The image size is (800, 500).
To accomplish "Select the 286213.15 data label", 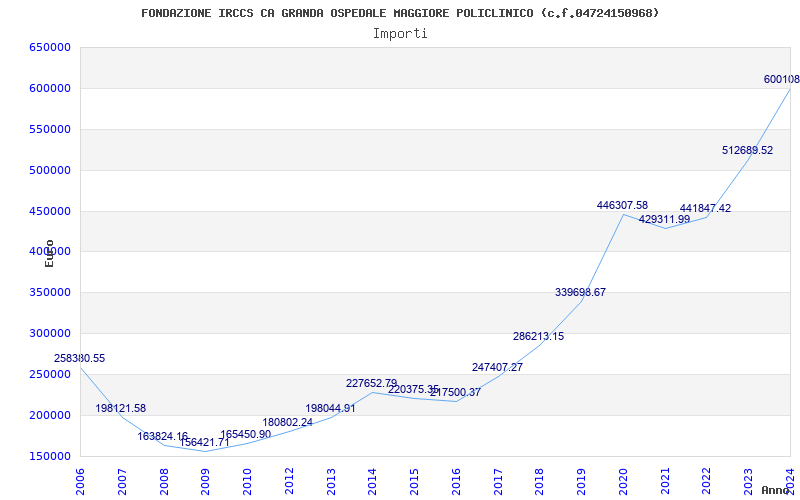I will 539,337.
